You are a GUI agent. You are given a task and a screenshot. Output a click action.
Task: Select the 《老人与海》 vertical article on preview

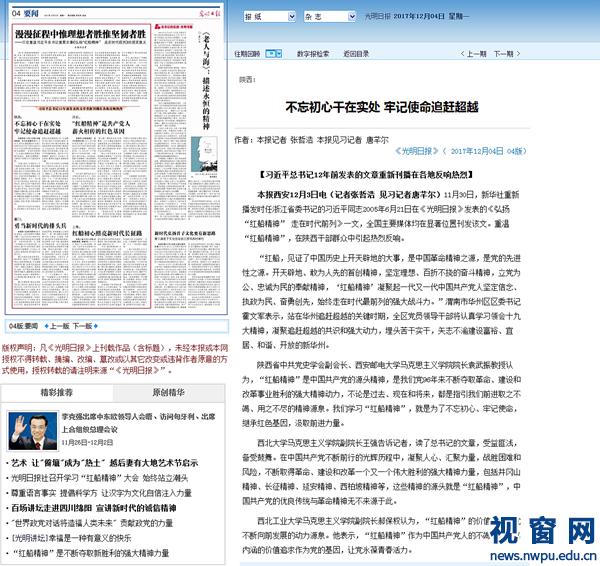206,80
